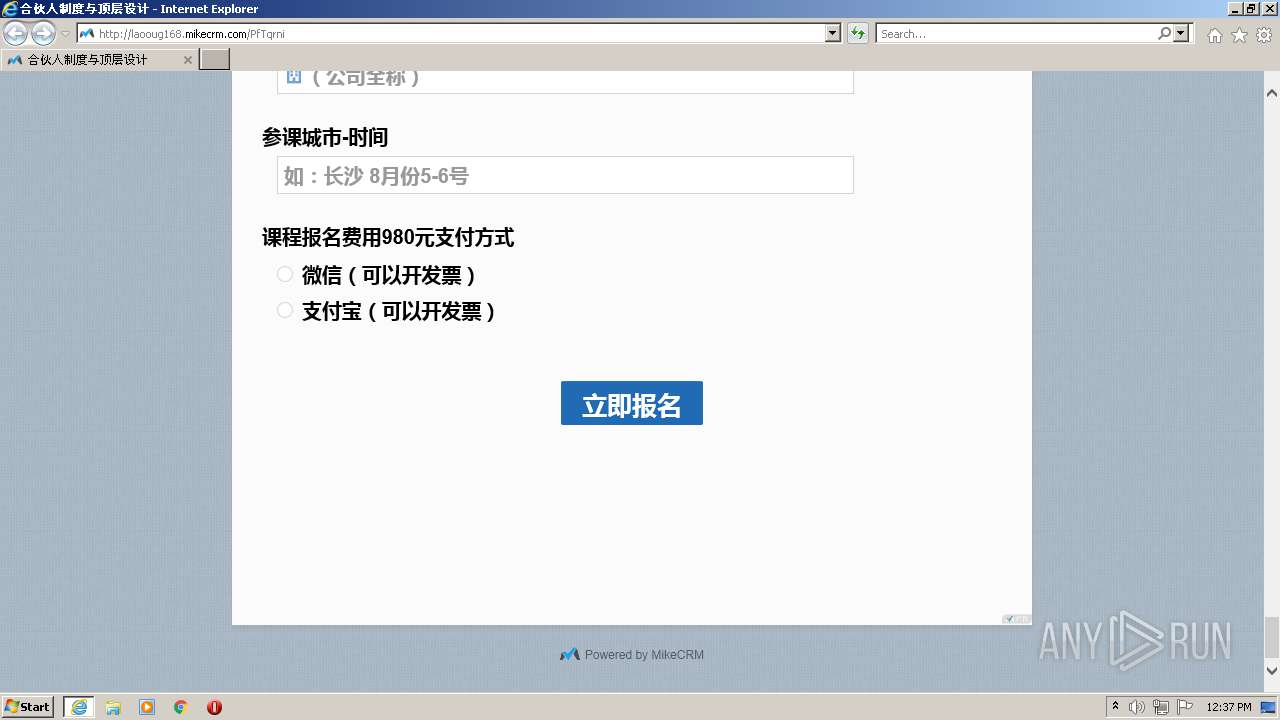Viewport: 1280px width, 720px height.
Task: Click the 参课城市-时间 input field
Action: tap(565, 175)
